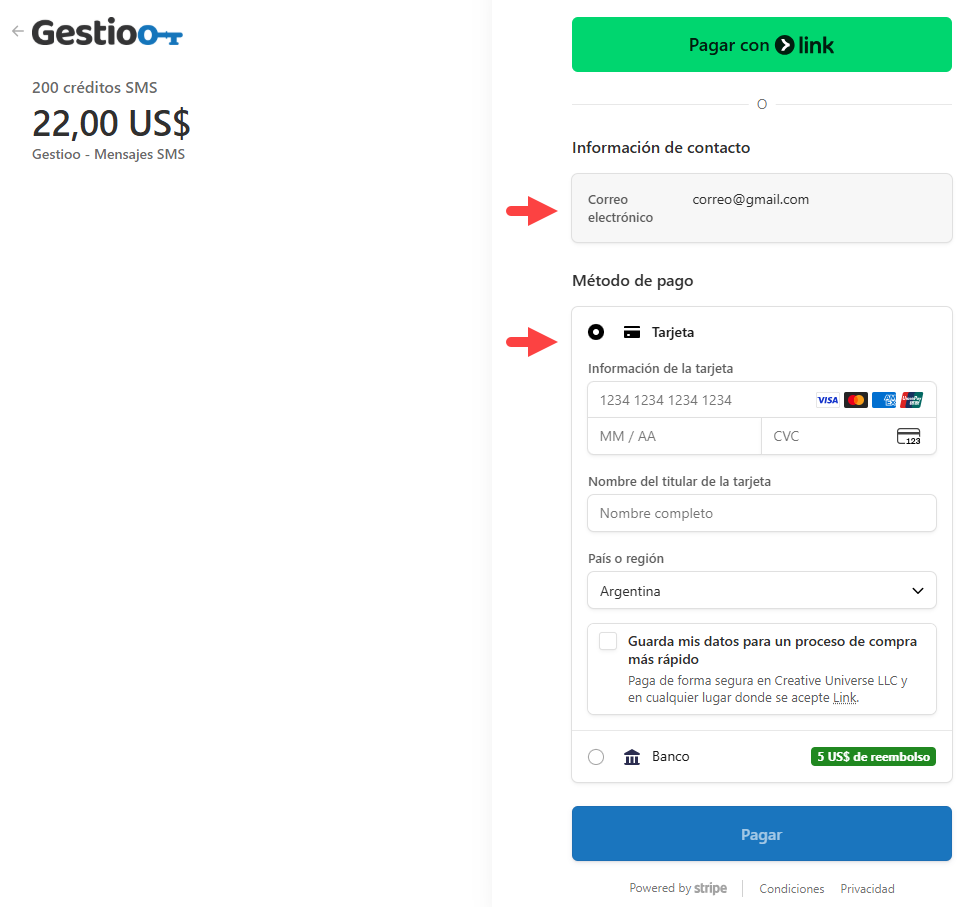Click the MM / AA expiry field

pos(673,436)
